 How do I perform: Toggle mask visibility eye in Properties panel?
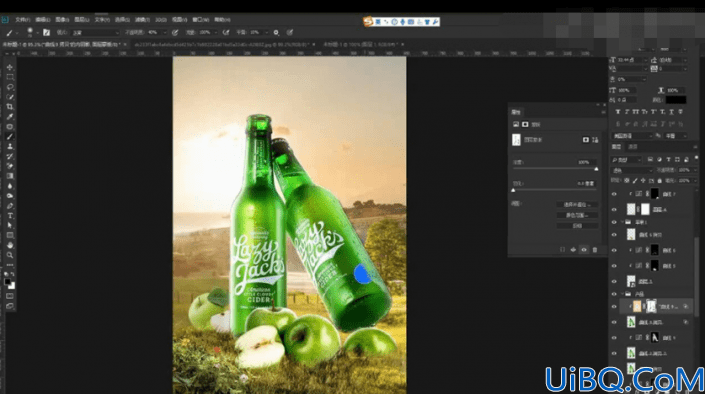click(584, 250)
